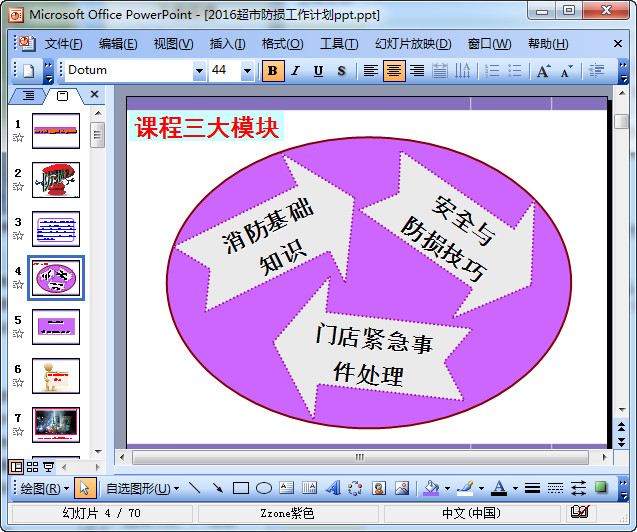
Task: Open the font name dropdown
Action: [199, 71]
